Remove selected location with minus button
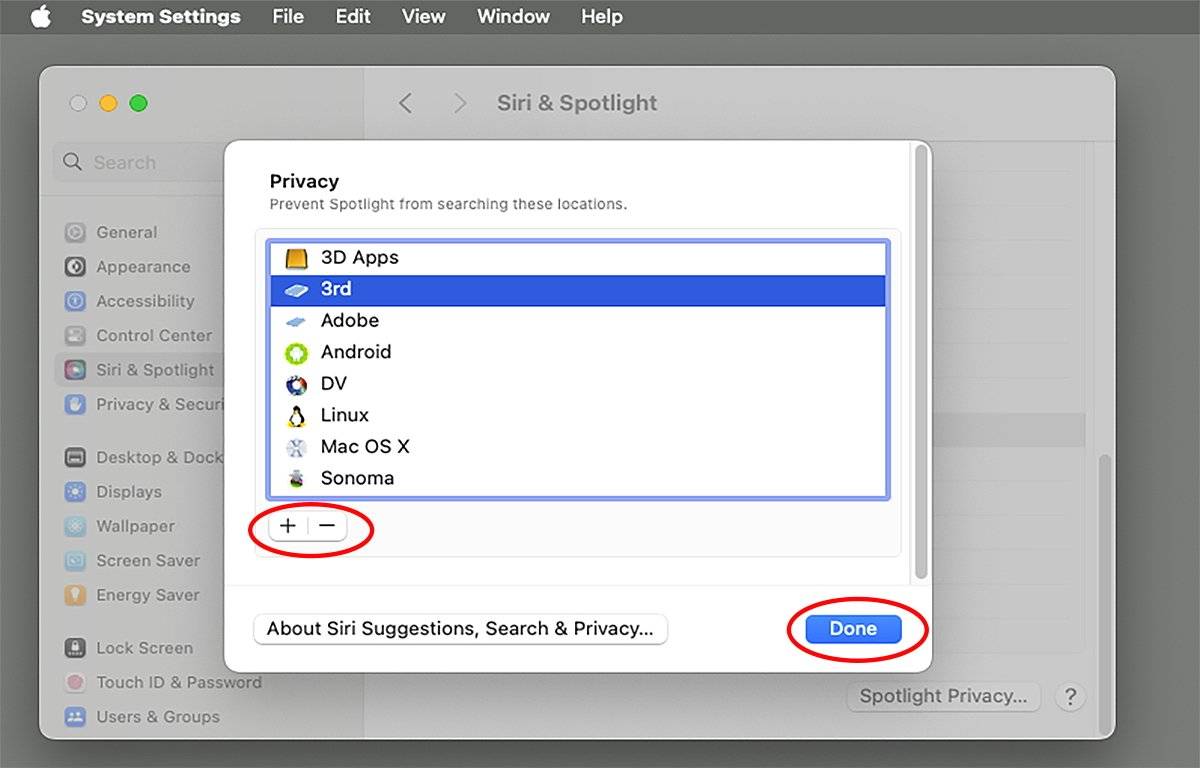Screen dimensions: 1200x768 [327, 526]
